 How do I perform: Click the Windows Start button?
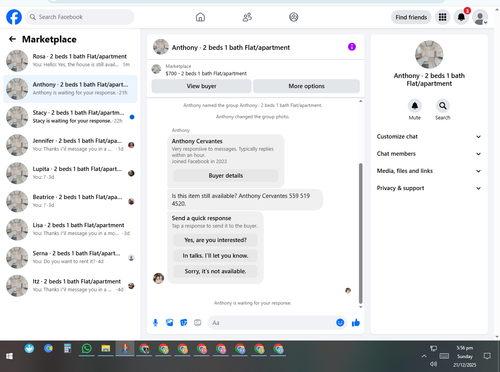pos(9,356)
